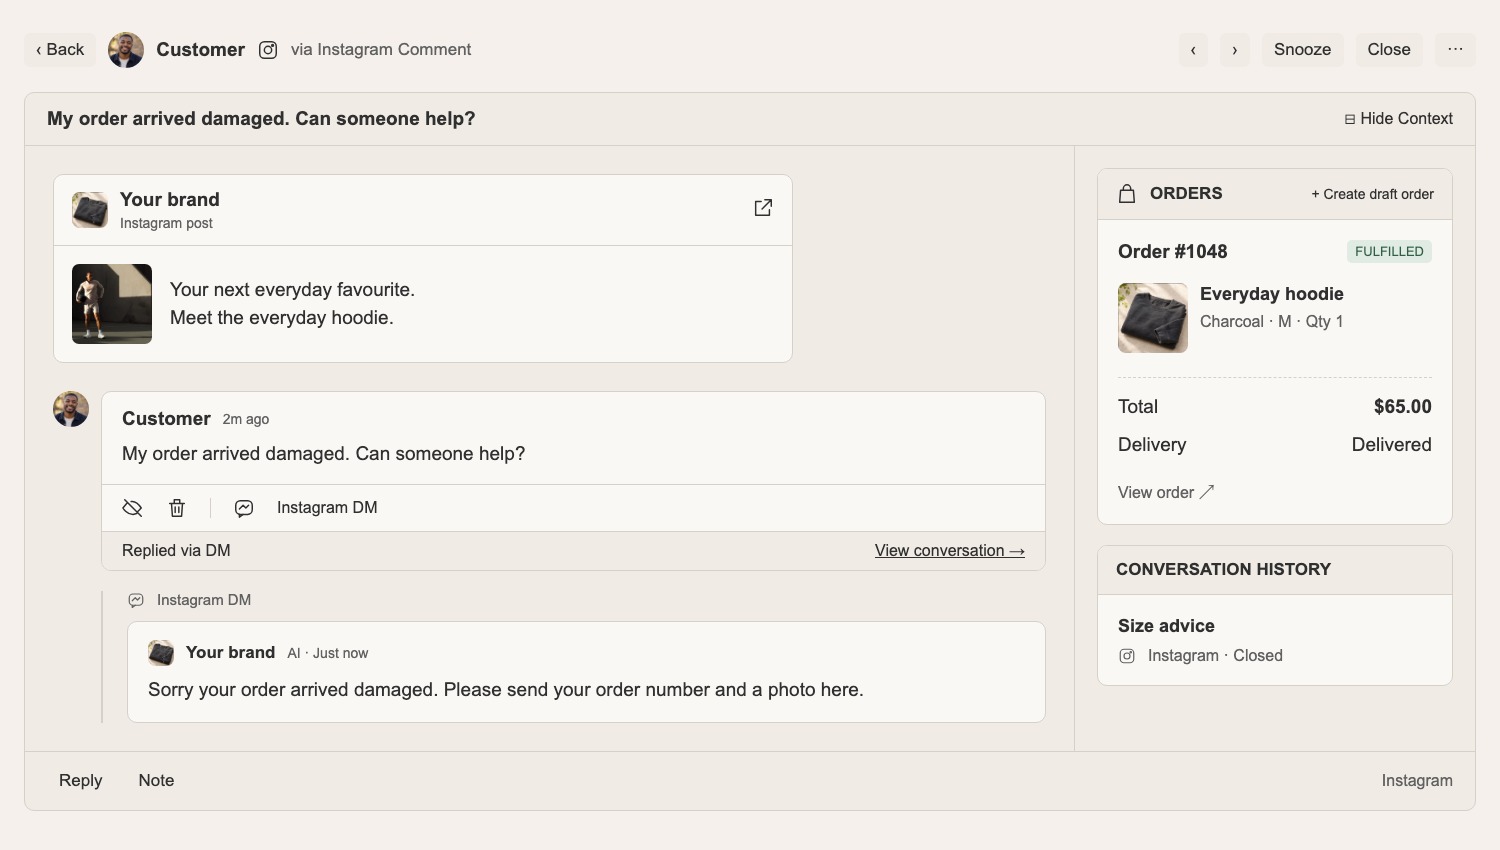1500x850 pixels.
Task: Click the shopping bag icon beside ORDERS
Action: 1127,194
